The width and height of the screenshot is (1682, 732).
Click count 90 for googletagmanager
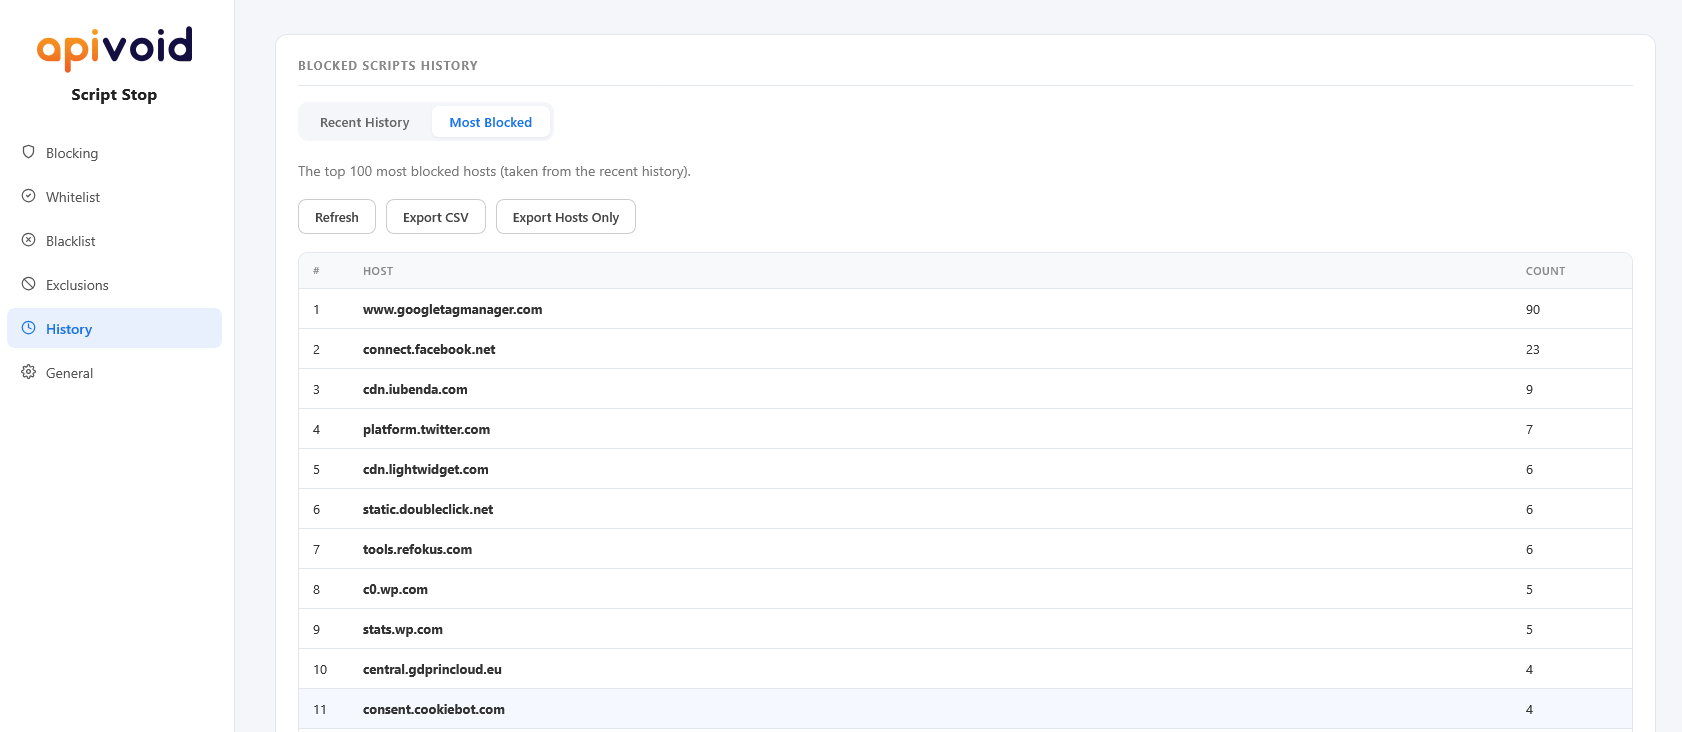1533,309
